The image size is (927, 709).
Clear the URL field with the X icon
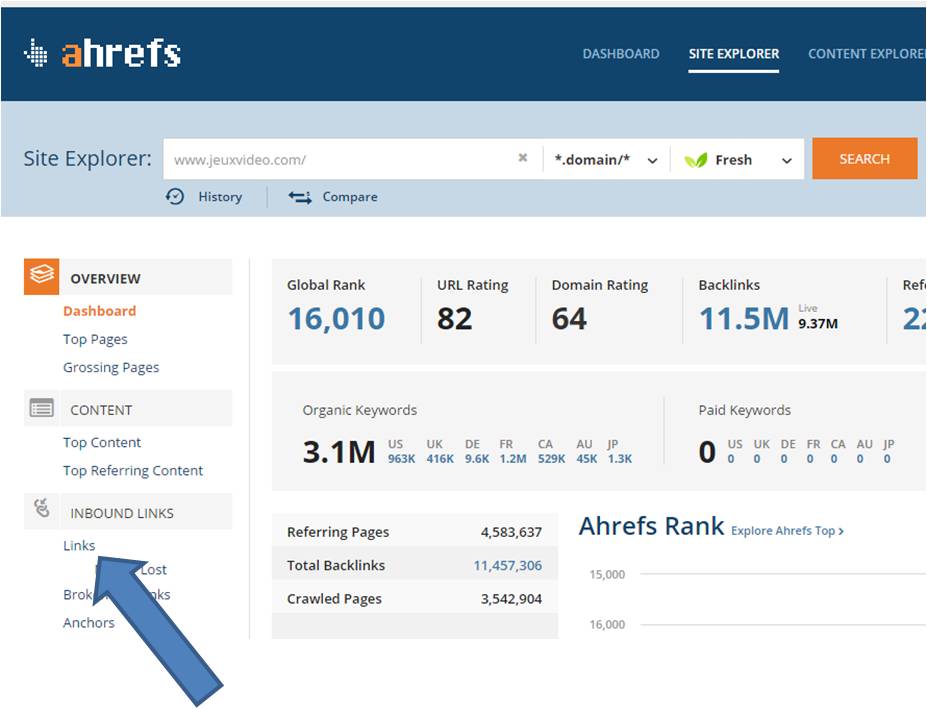pos(523,157)
